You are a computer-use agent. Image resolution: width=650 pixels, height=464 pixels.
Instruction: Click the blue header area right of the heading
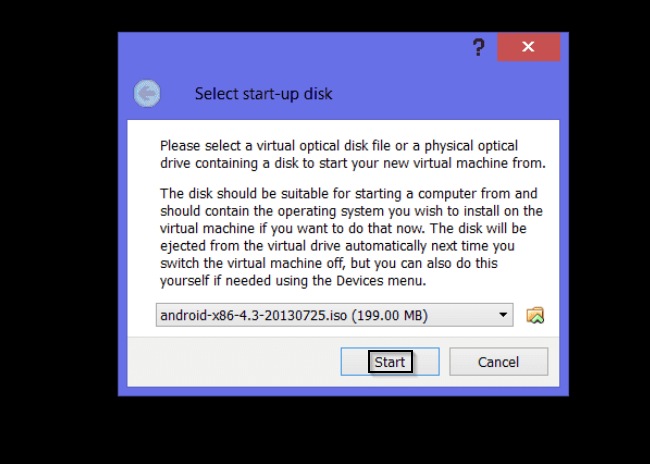(446, 94)
